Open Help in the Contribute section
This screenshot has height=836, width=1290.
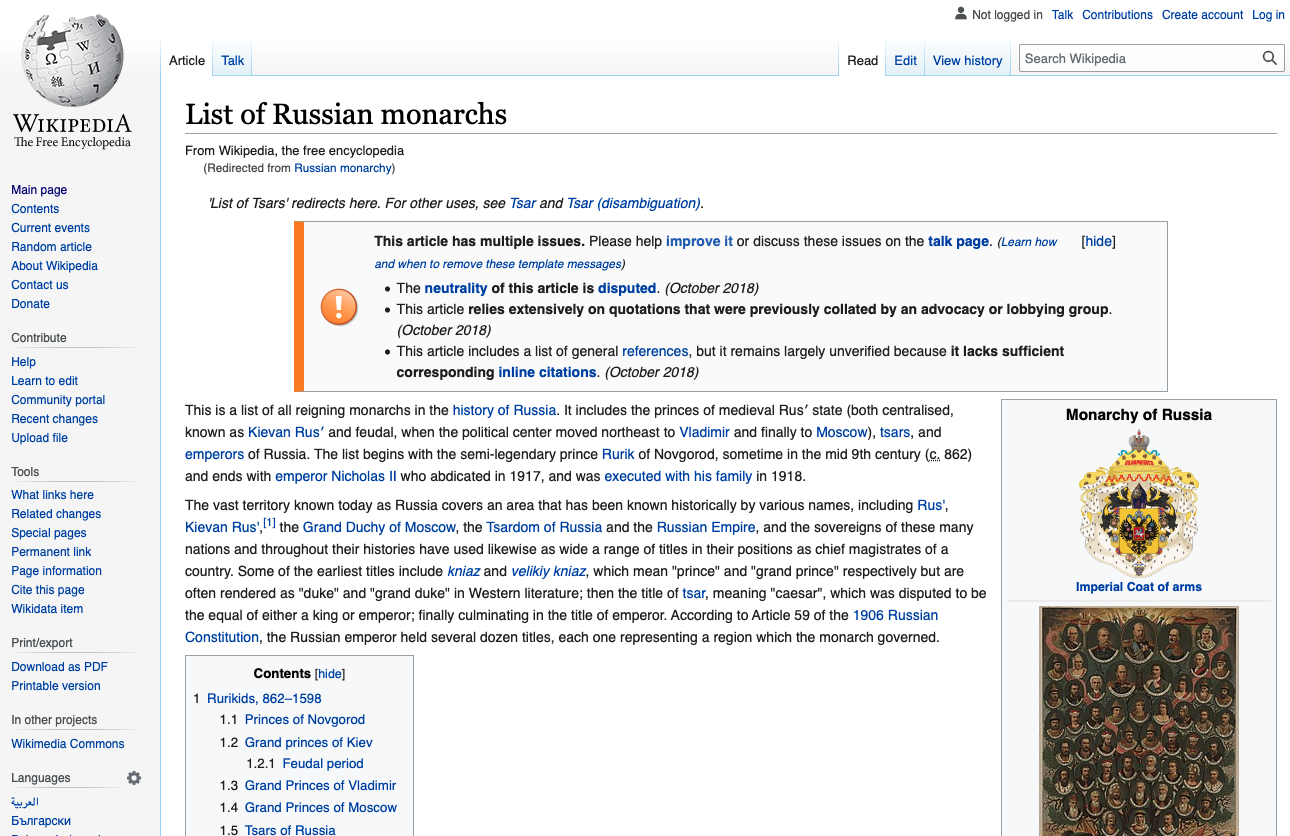pos(23,362)
